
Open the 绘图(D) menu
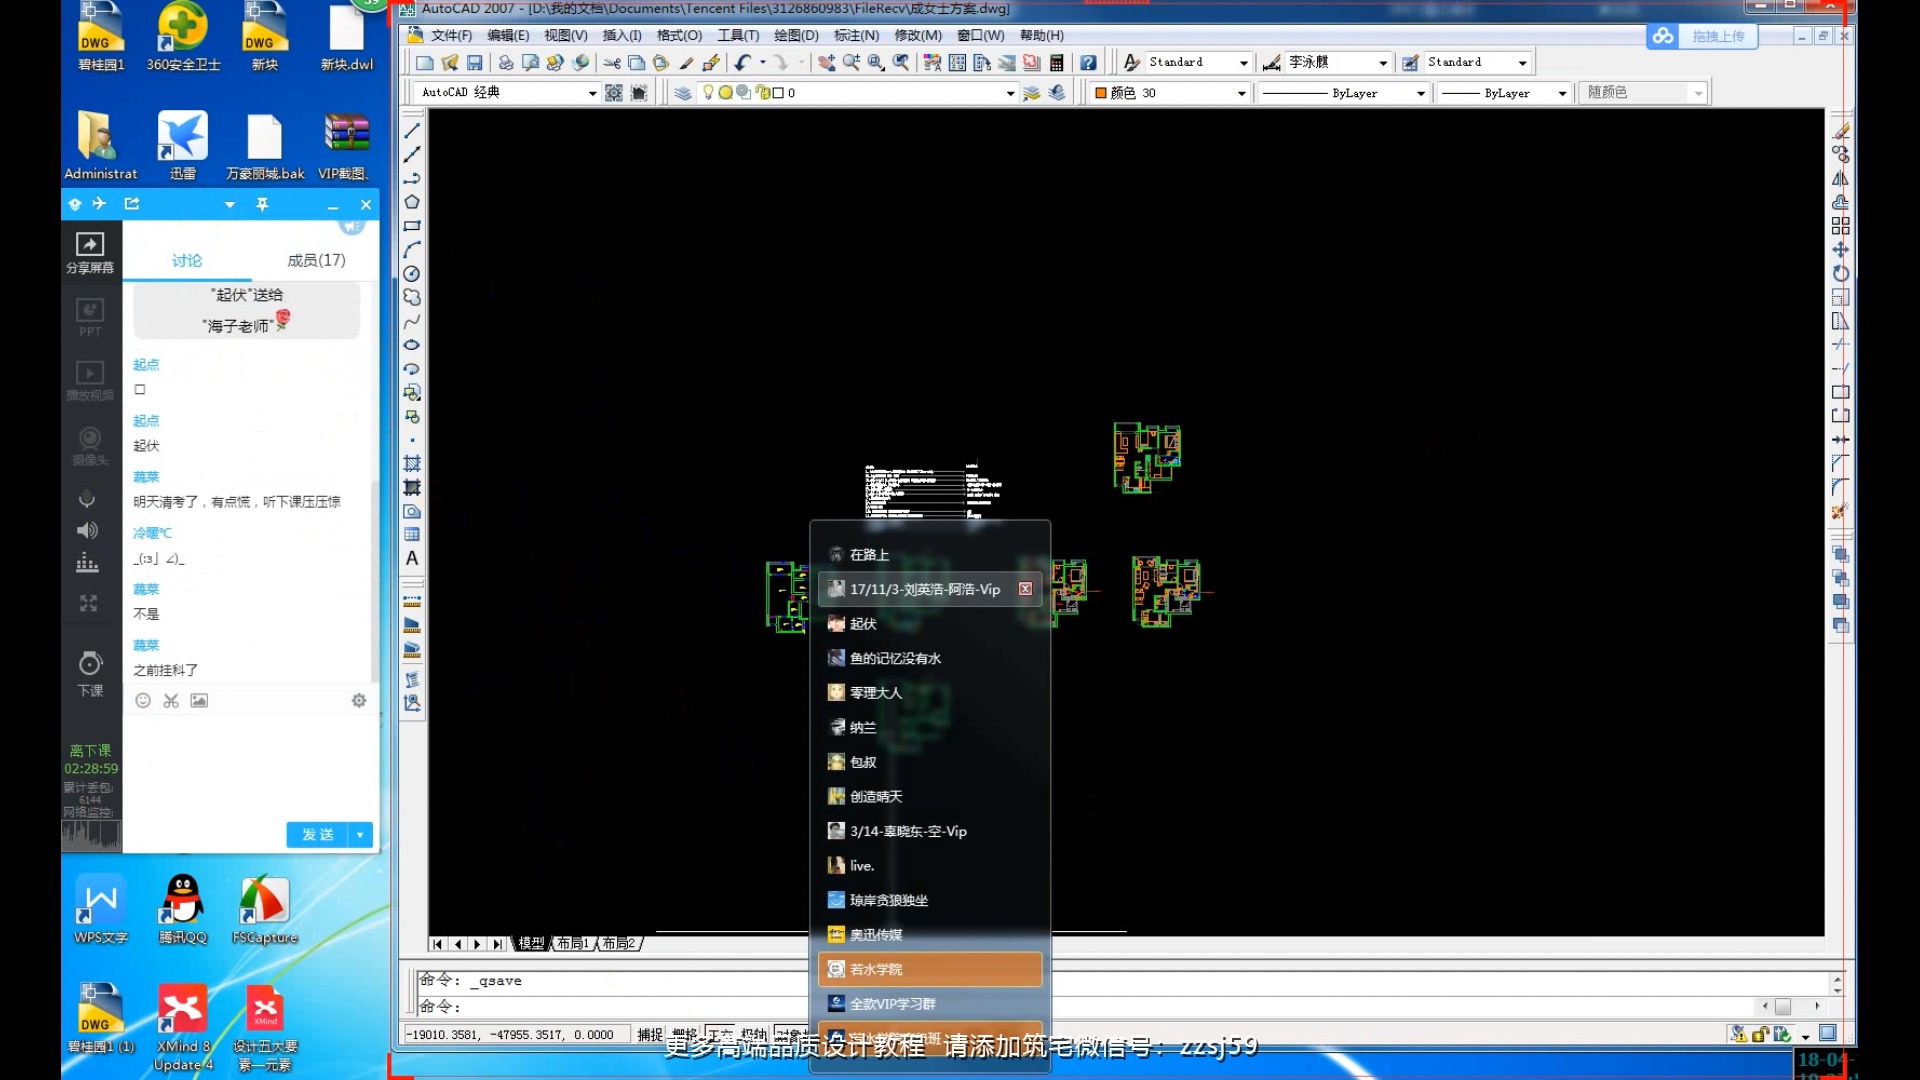(796, 35)
